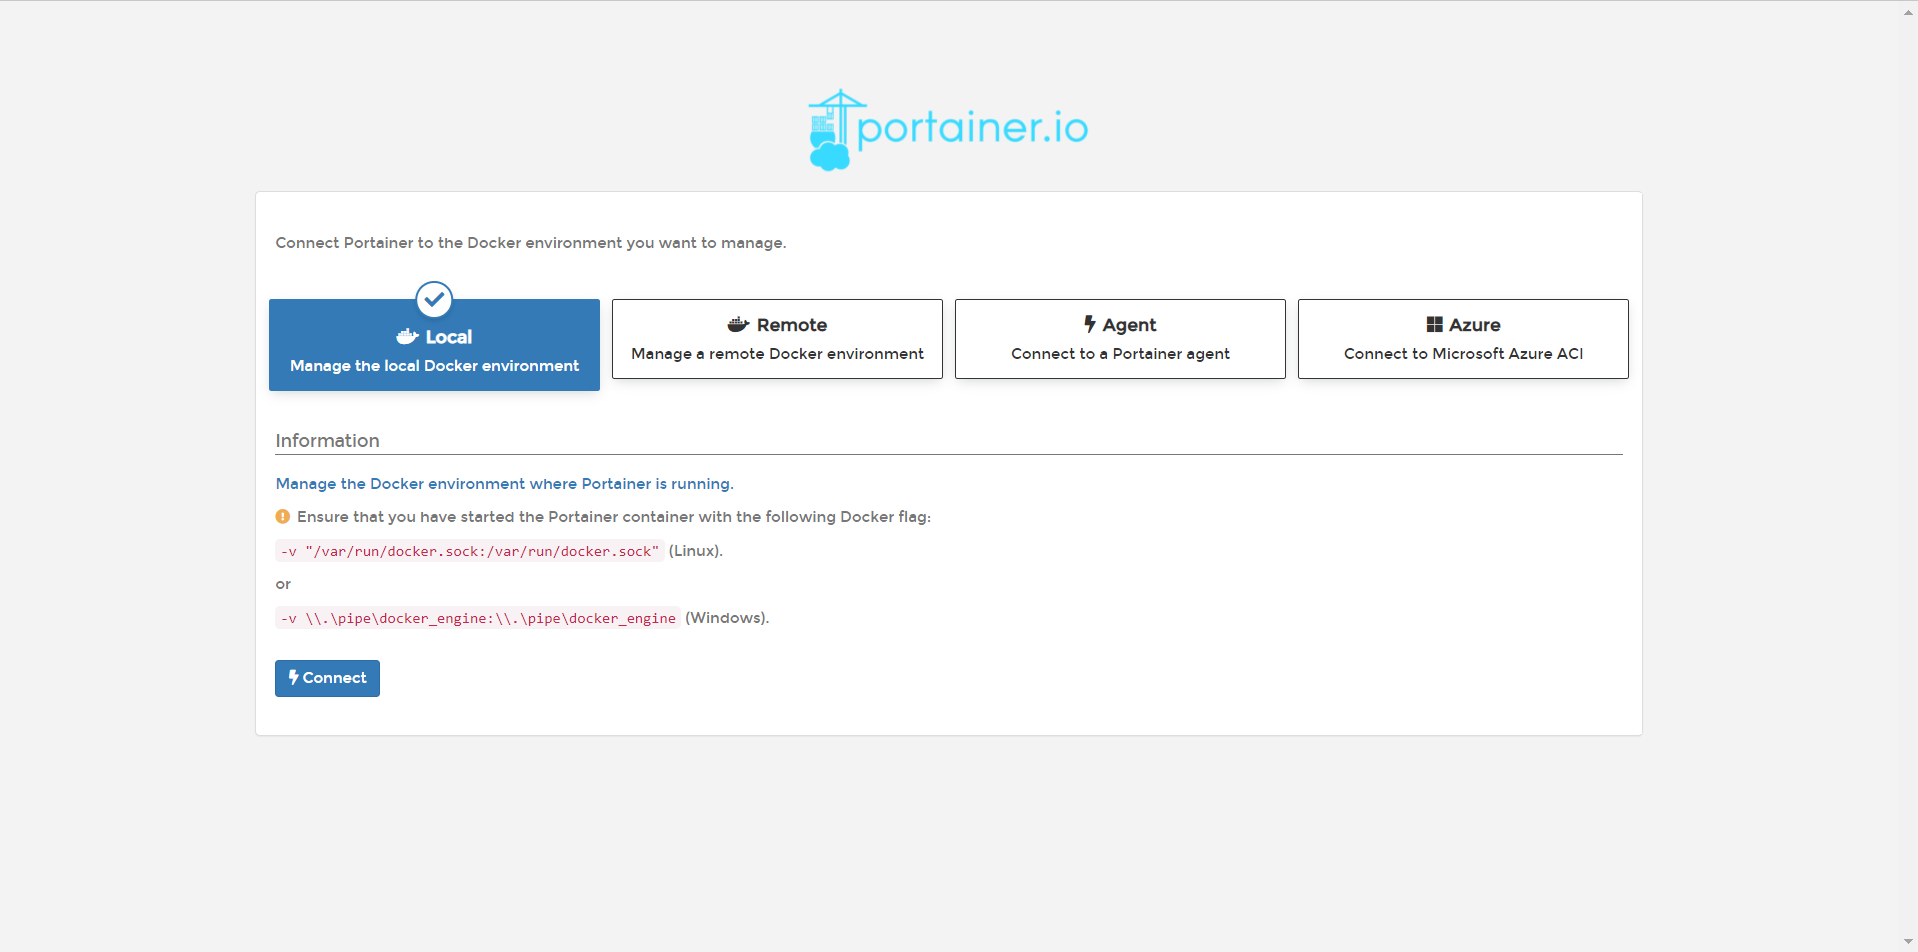This screenshot has height=952, width=1918.
Task: Click the scrollbar up arrow
Action: click(1908, 12)
